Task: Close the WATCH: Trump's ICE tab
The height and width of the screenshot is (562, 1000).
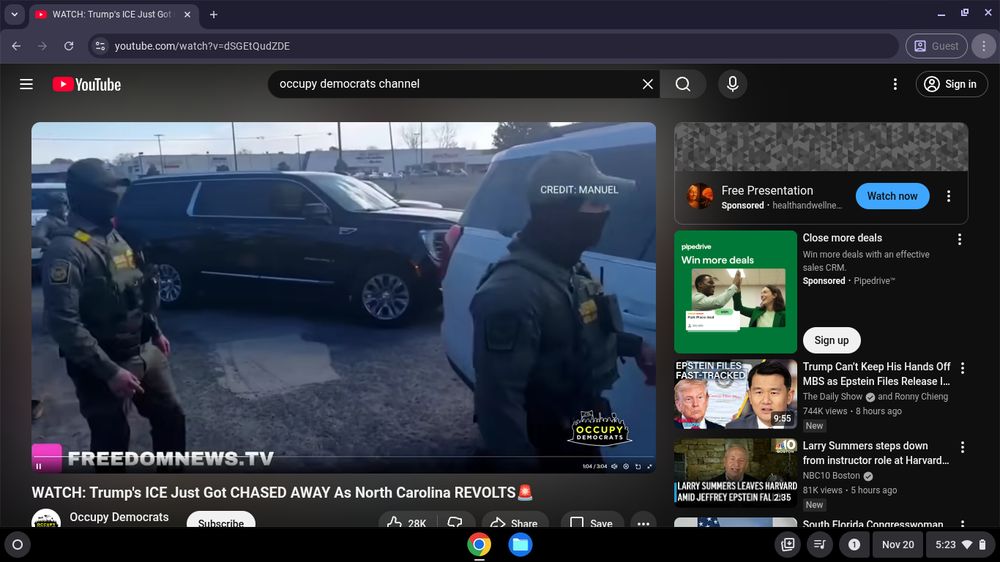Action: point(187,14)
